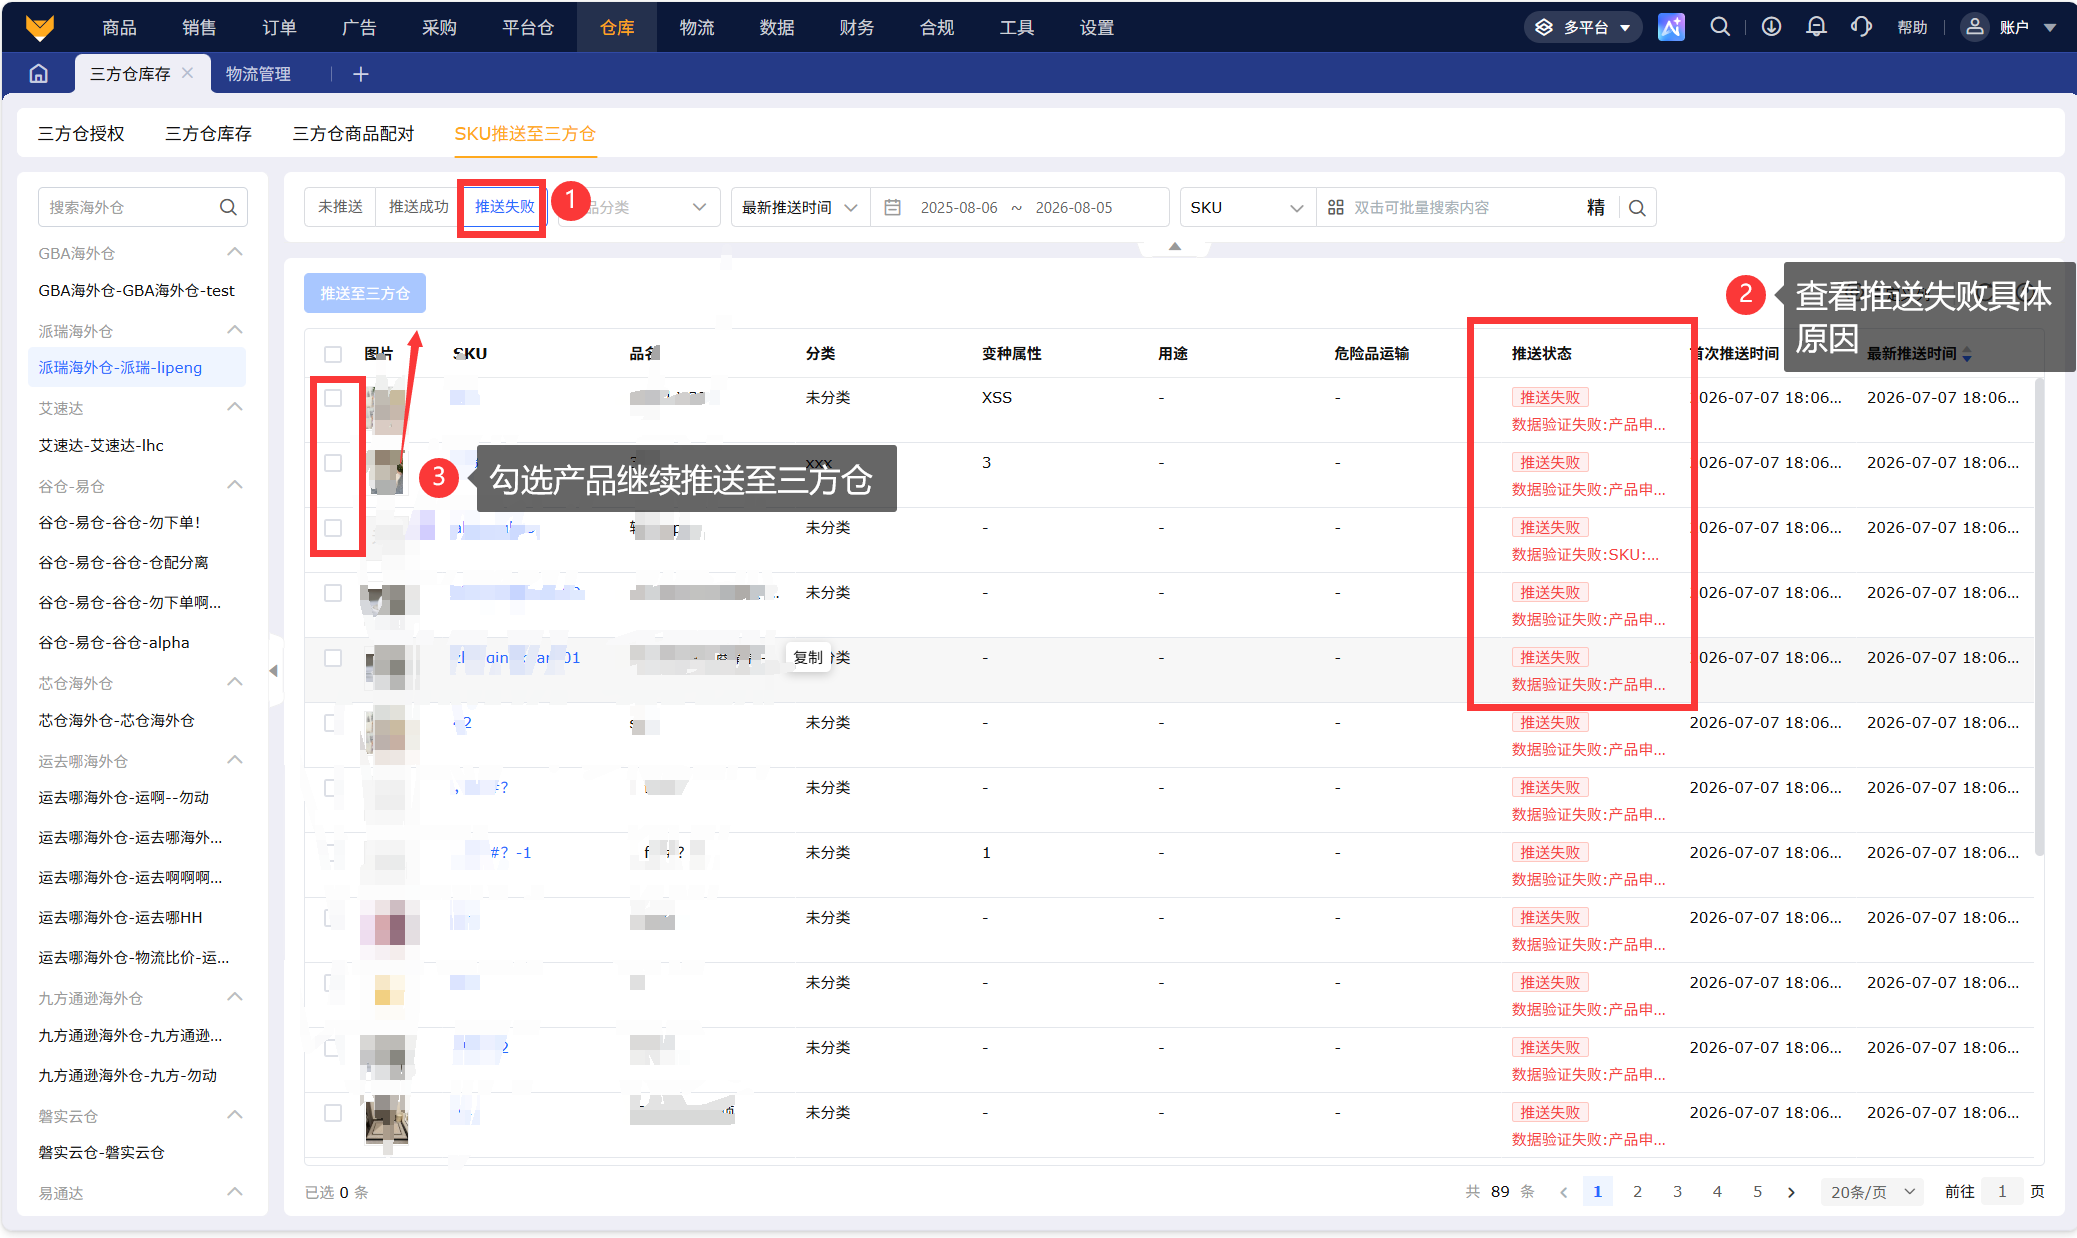Open the 商品 main menu
Viewport: 2077px width, 1238px height.
pos(119,27)
